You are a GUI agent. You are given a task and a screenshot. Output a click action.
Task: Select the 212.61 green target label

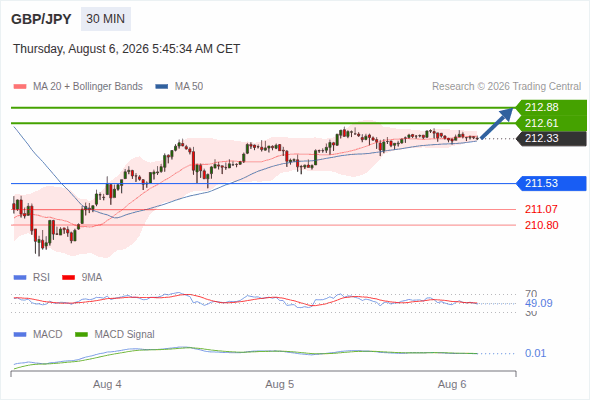coord(551,123)
